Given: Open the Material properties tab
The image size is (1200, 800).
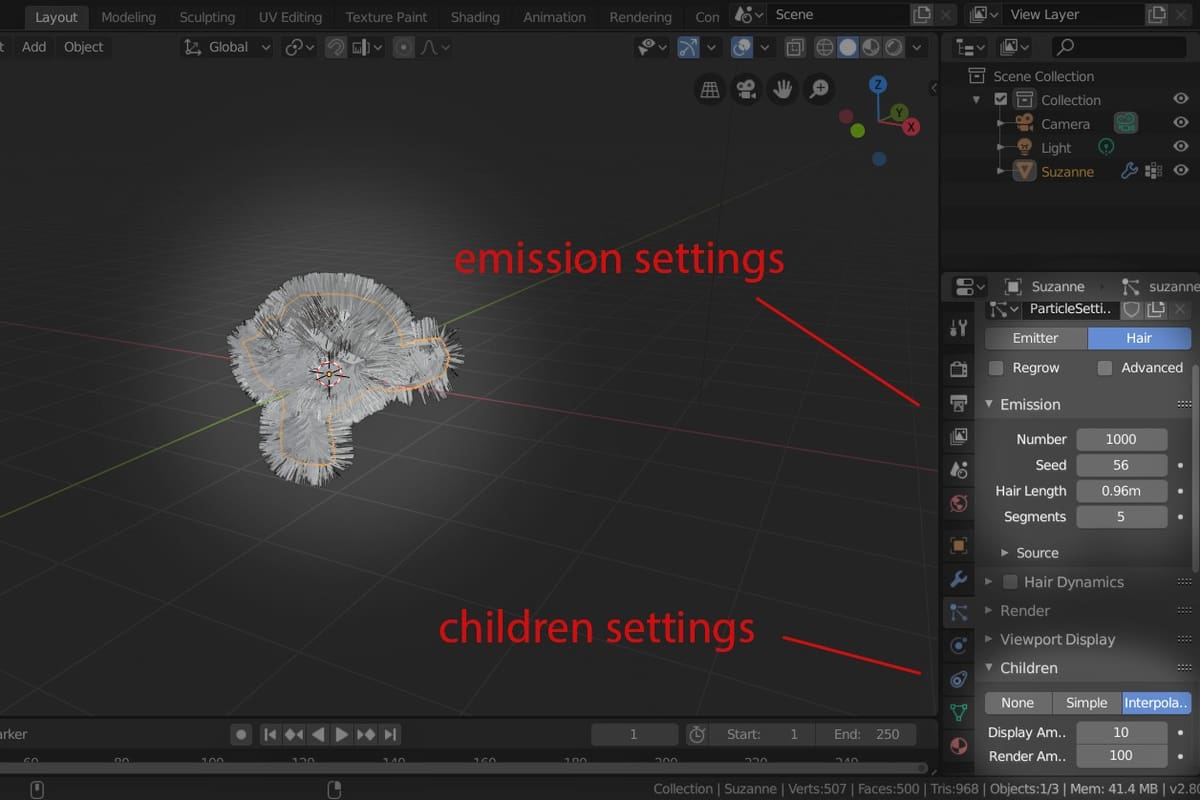Looking at the screenshot, I should pyautogui.click(x=958, y=746).
